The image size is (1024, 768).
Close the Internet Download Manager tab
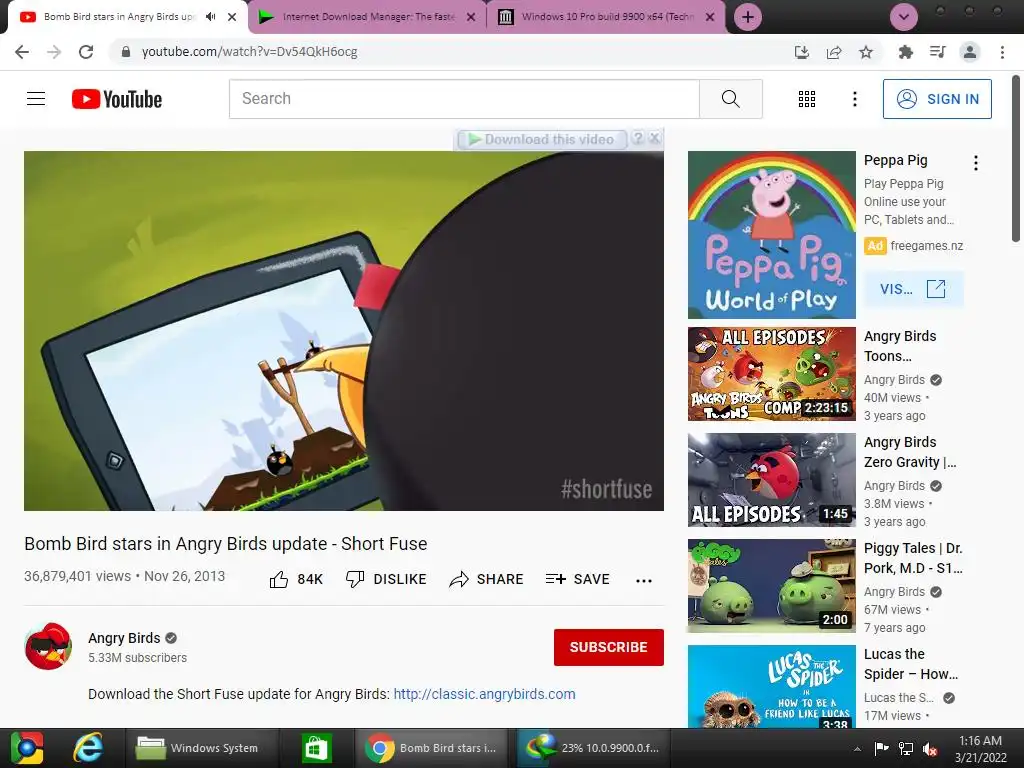pos(471,17)
